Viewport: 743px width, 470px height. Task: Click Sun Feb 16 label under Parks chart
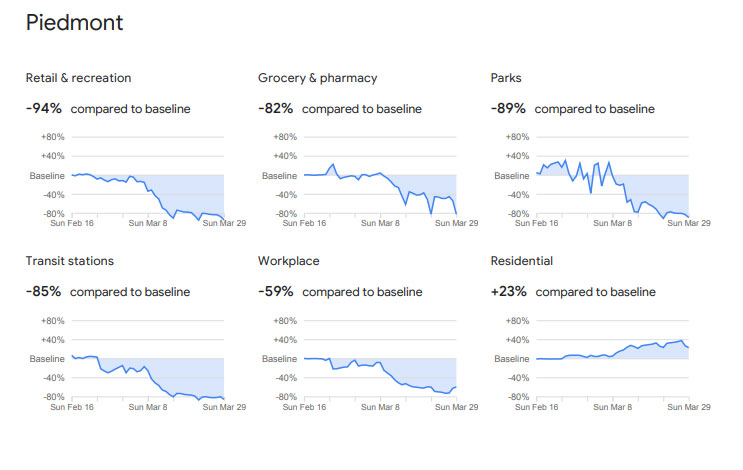tap(536, 223)
